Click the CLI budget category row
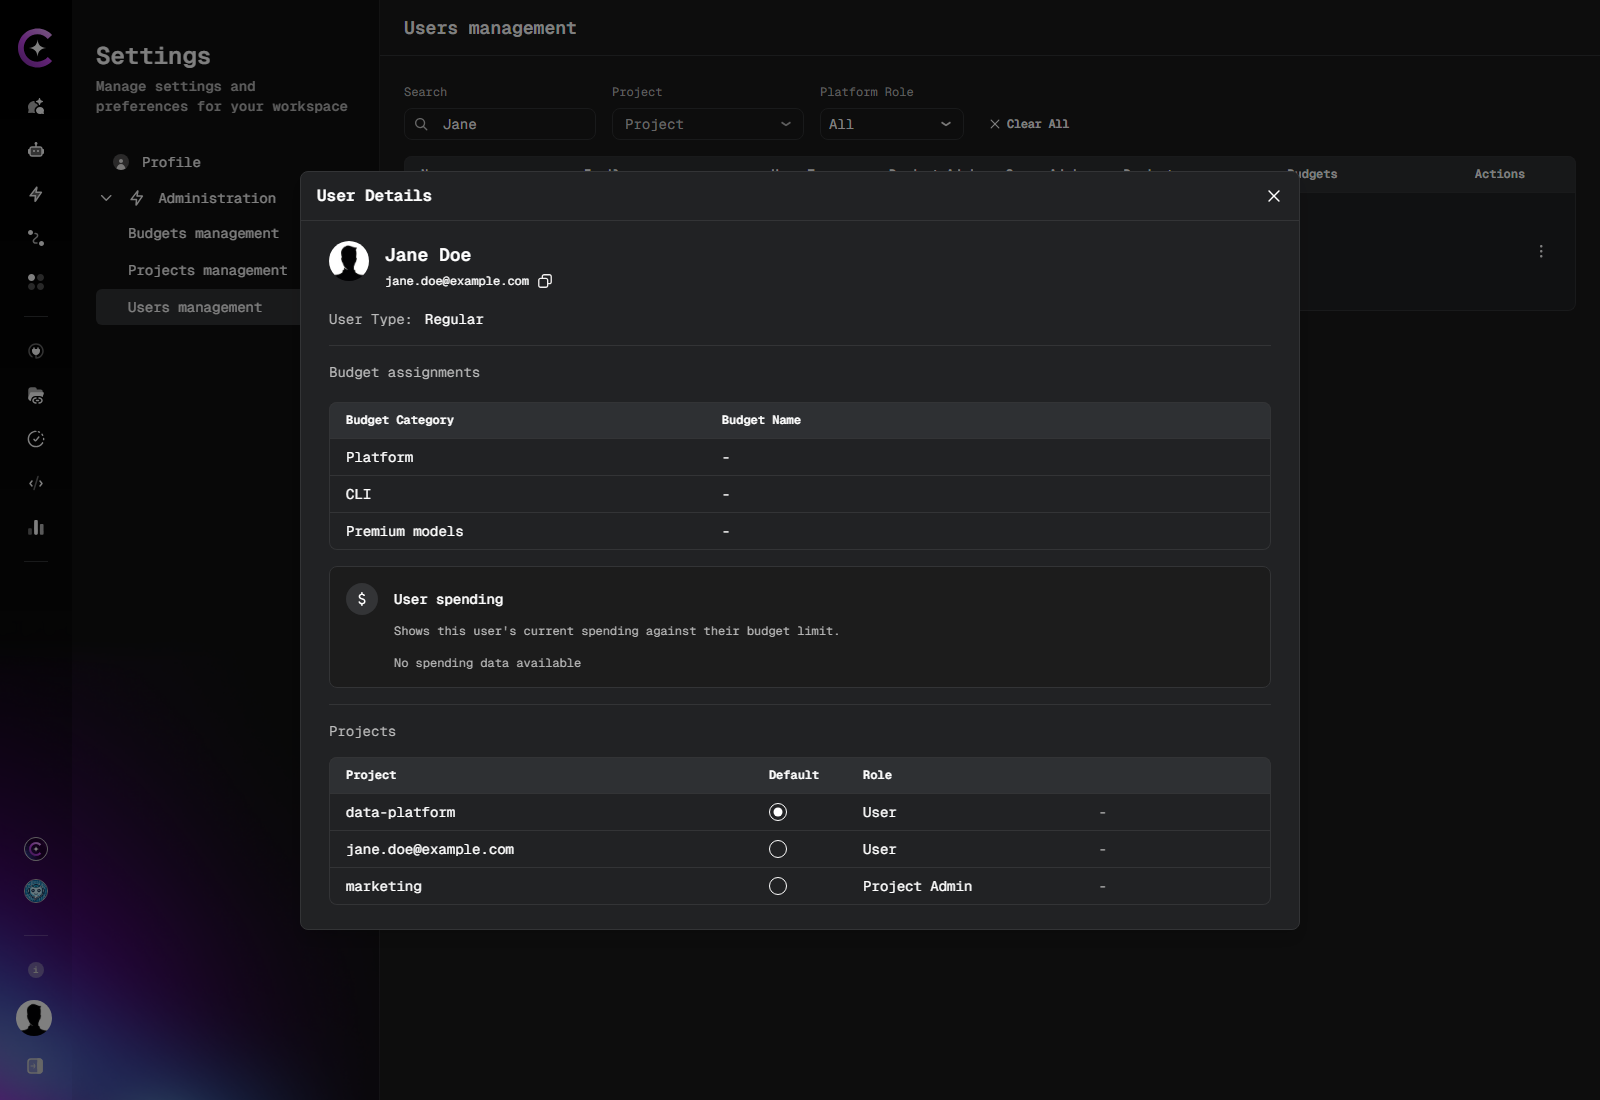The height and width of the screenshot is (1100, 1600). [800, 494]
